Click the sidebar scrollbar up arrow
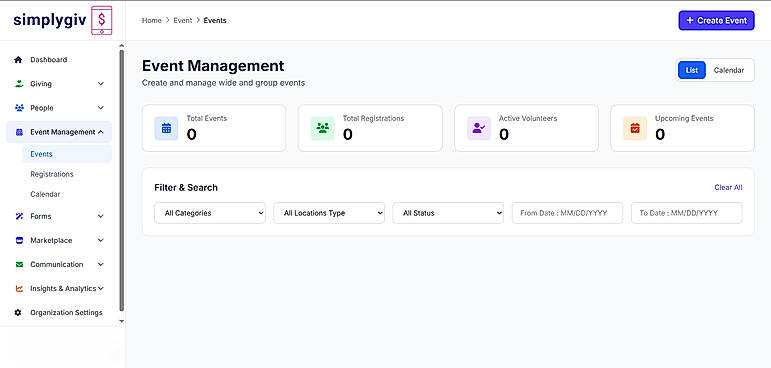 pyautogui.click(x=121, y=46)
